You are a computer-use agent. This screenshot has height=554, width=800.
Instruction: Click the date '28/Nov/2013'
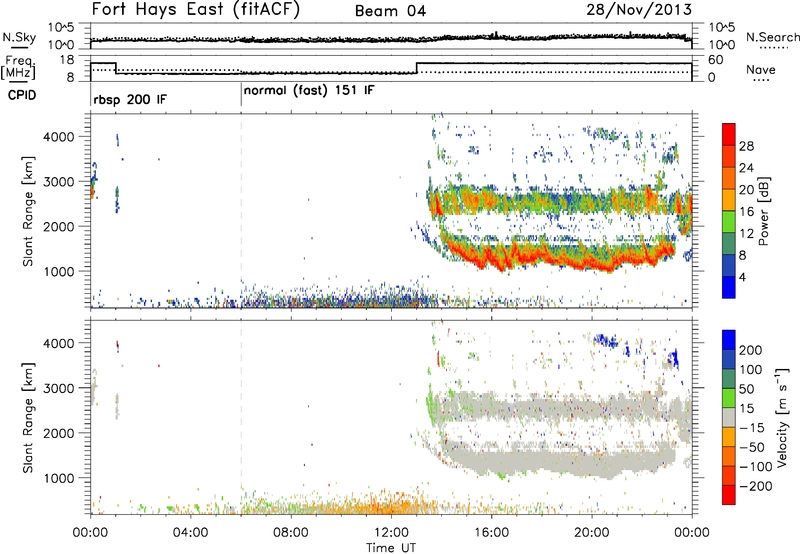click(639, 9)
